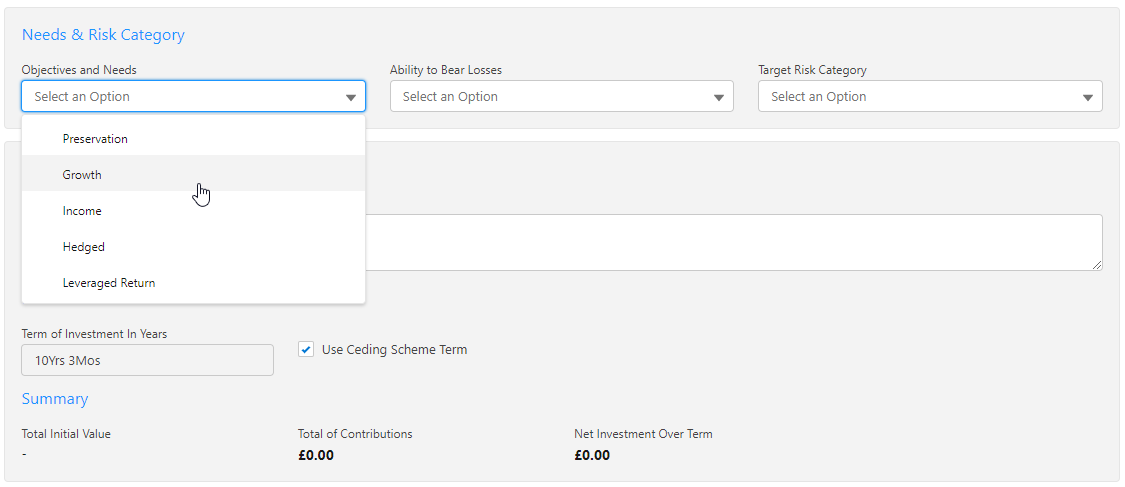The width and height of the screenshot is (1125, 487).
Task: Click the Target Risk Category arrow icon
Action: point(1088,97)
